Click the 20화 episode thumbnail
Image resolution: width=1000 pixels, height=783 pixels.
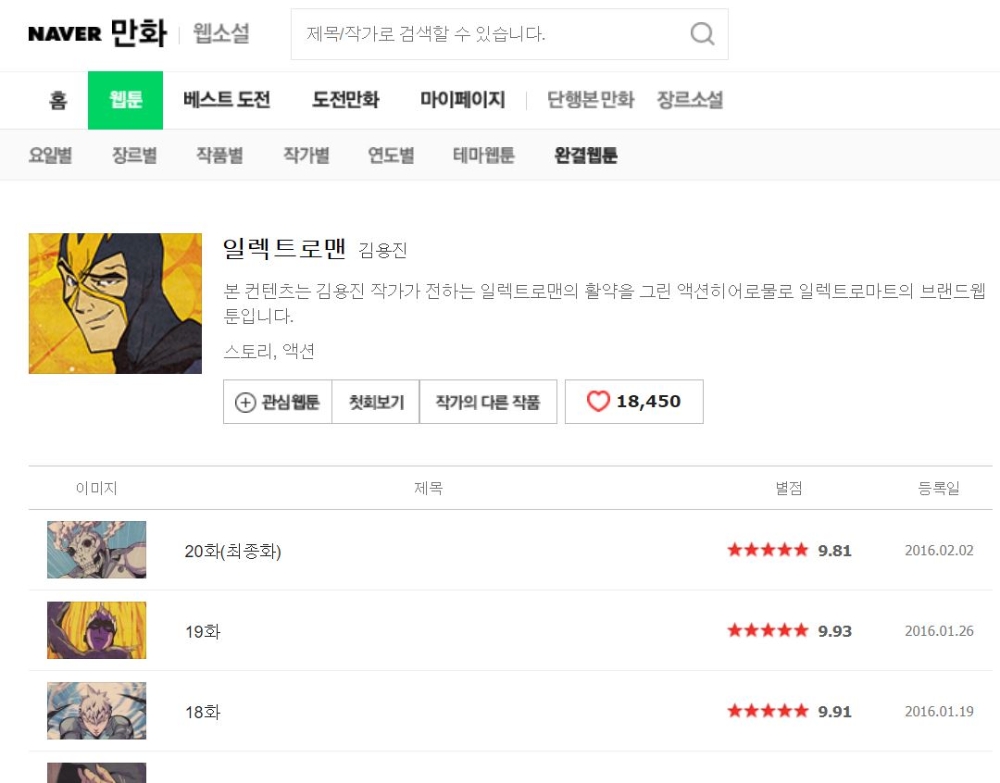coord(96,550)
